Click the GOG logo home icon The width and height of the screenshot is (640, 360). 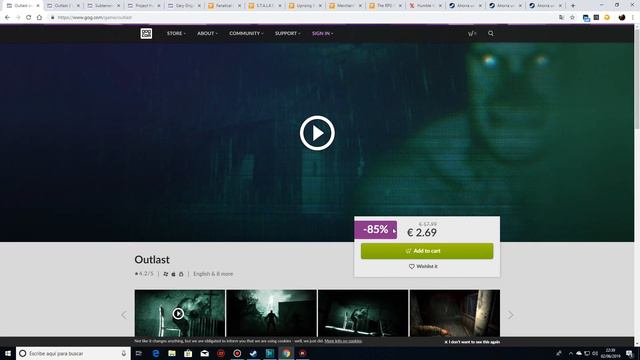pos(146,33)
